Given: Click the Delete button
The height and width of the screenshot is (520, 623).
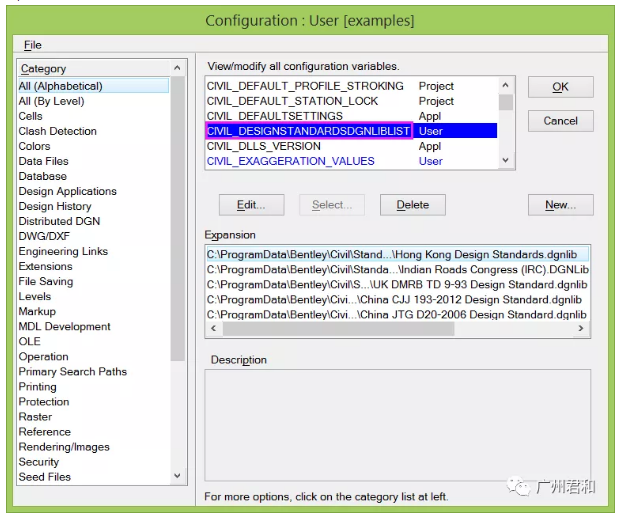Looking at the screenshot, I should click(x=412, y=205).
